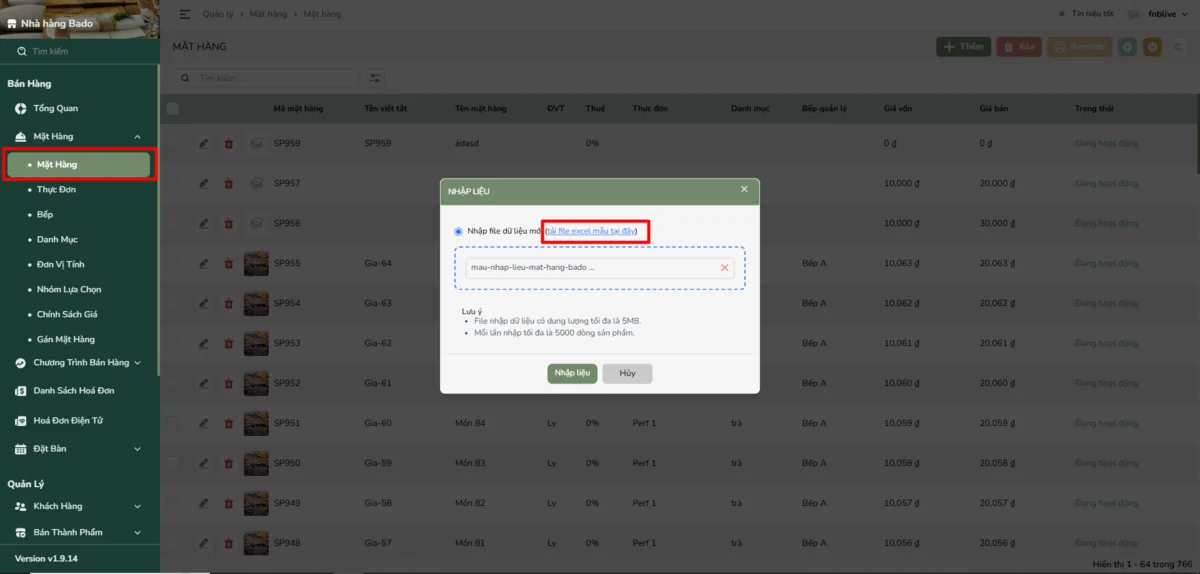
Task: Delete item SP951 using trash icon
Action: 229,424
